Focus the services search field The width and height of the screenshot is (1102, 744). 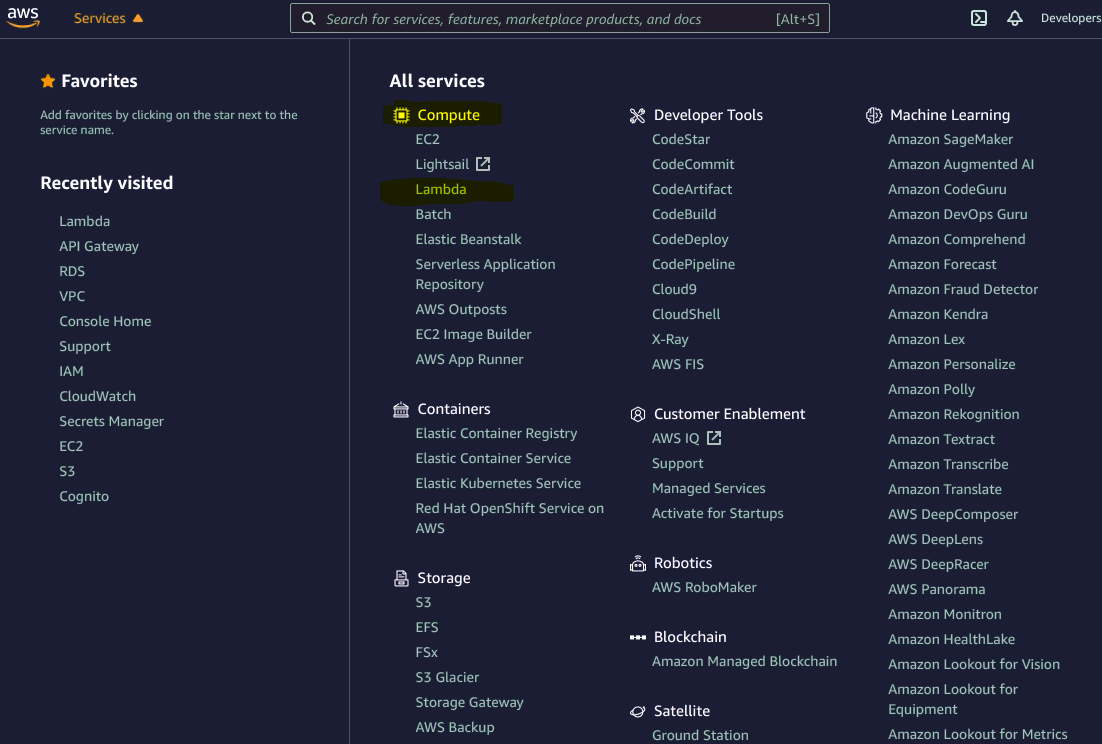tap(559, 18)
